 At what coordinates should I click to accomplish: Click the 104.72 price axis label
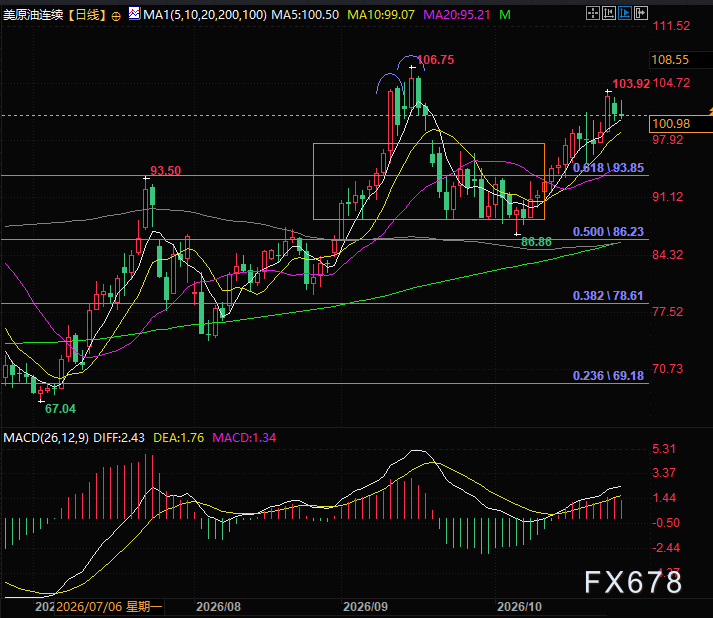tap(671, 83)
